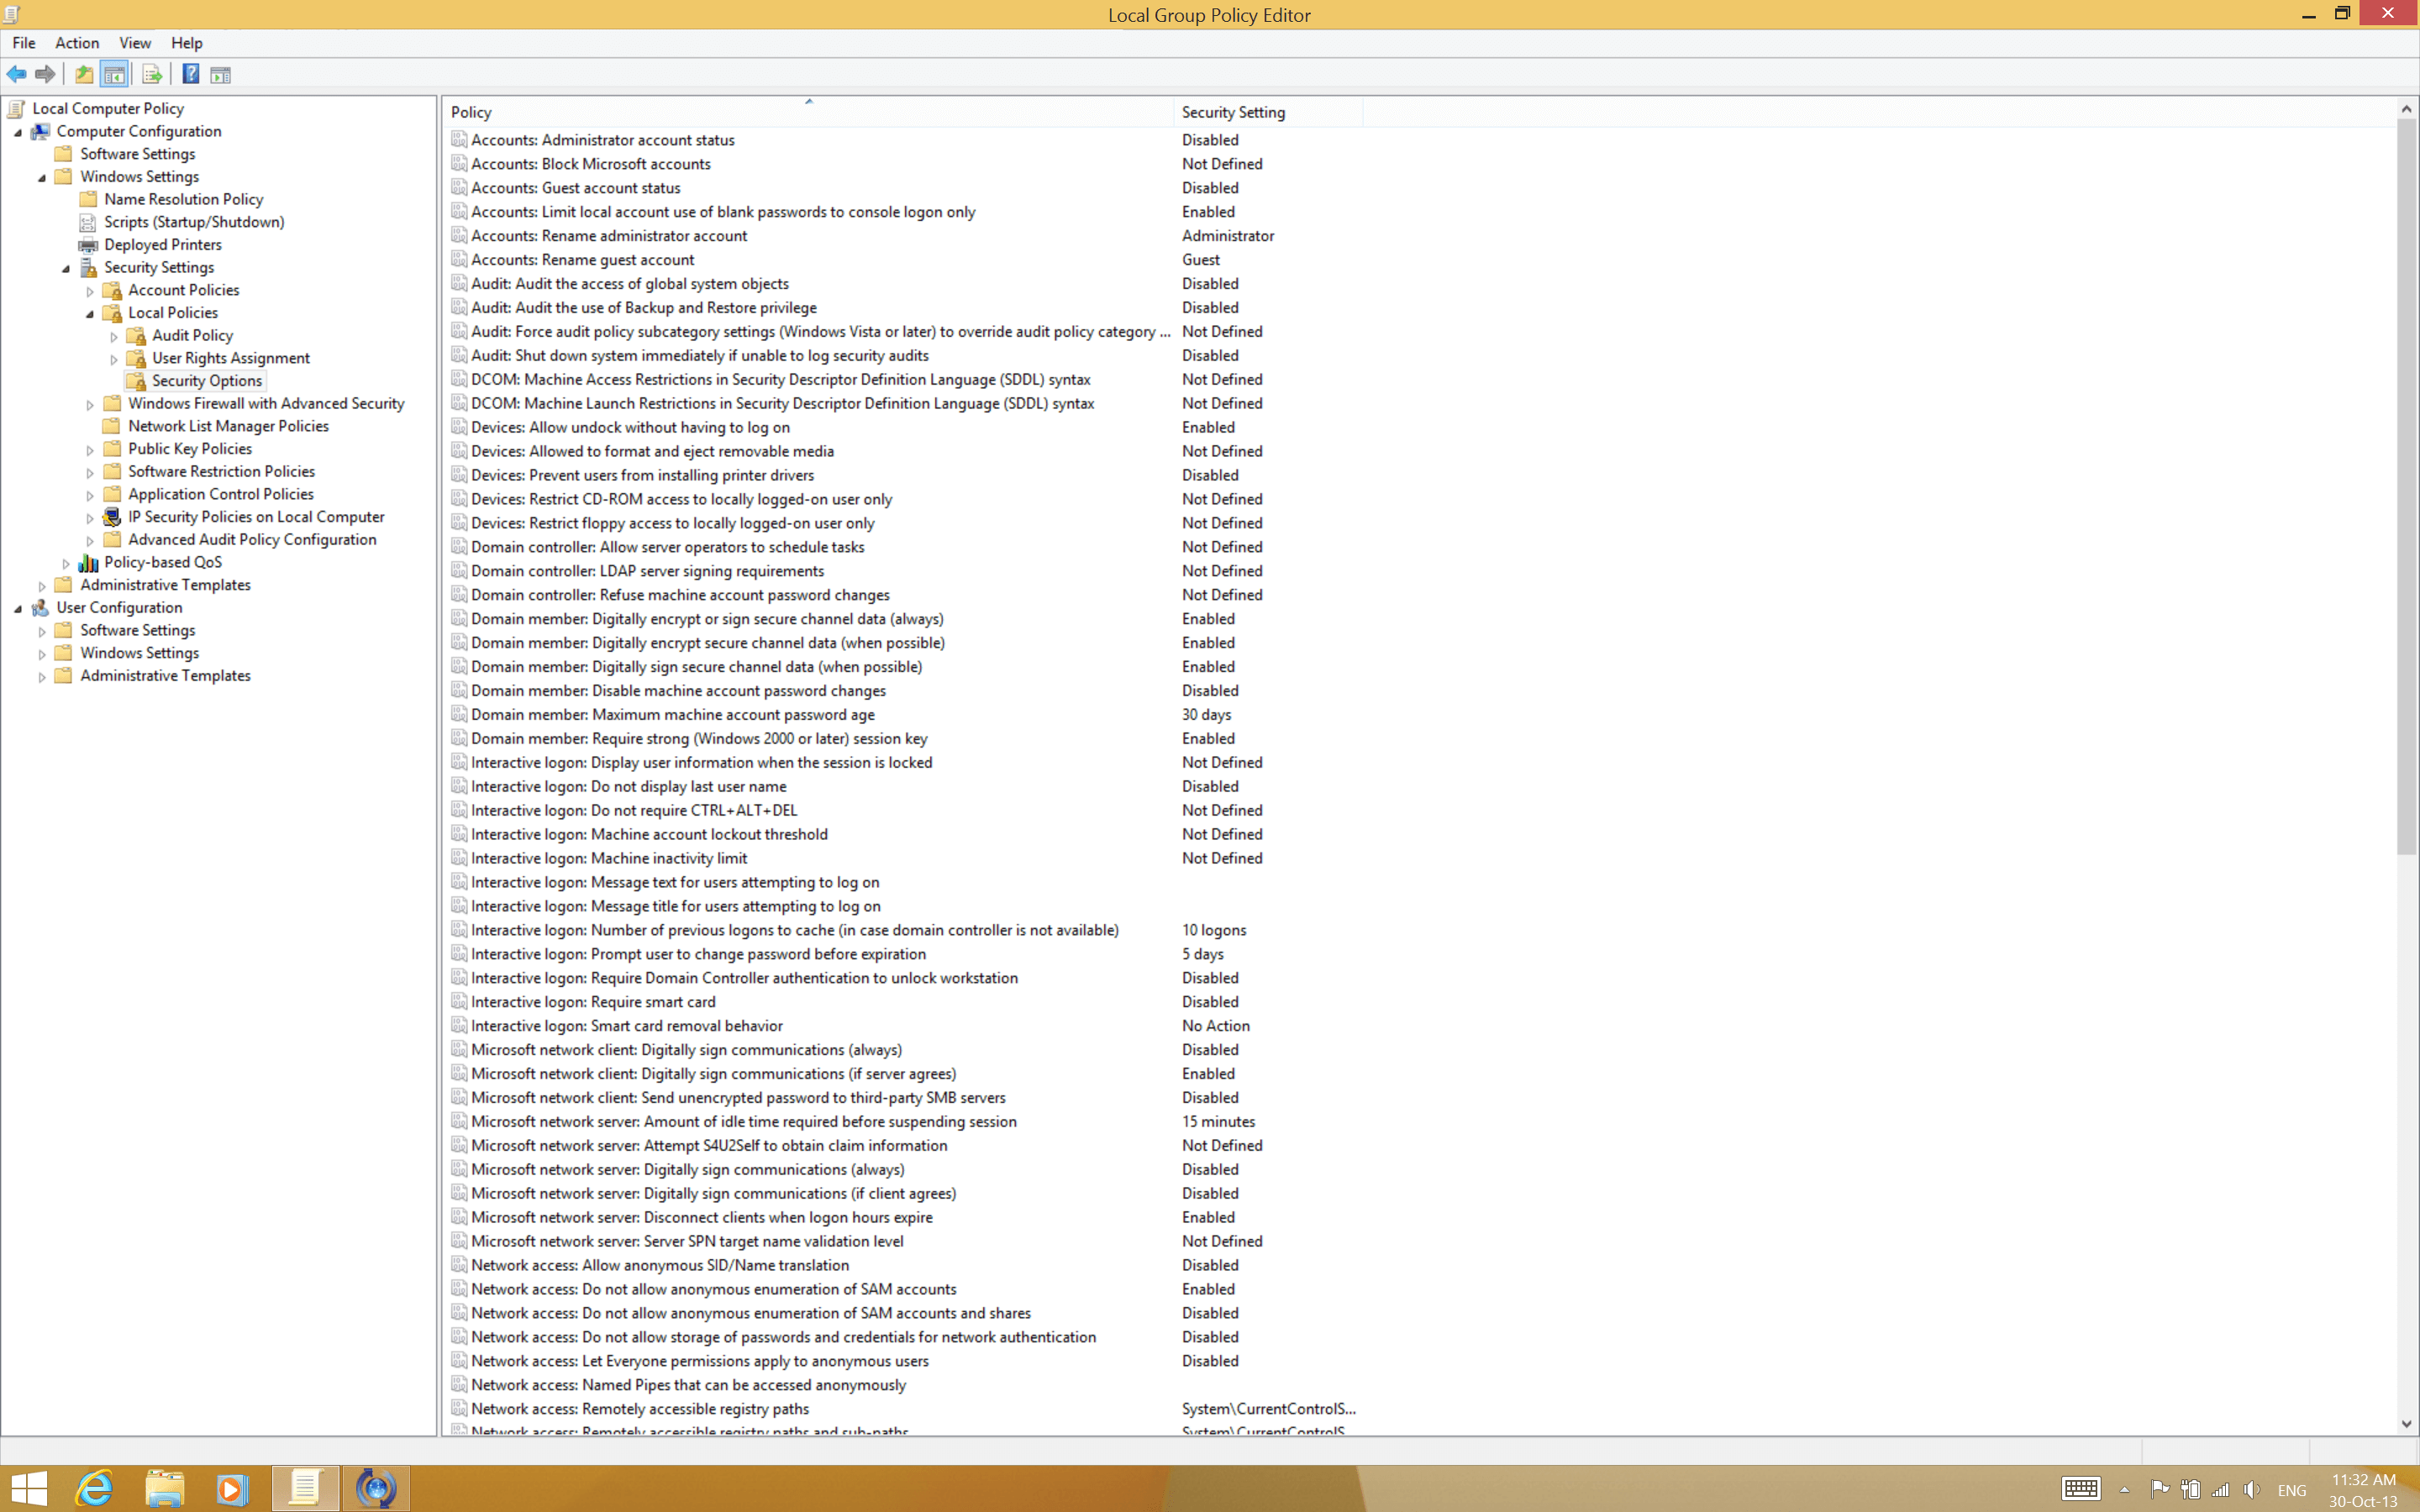
Task: Click the scroll down arrow of policy list
Action: [2406, 1424]
